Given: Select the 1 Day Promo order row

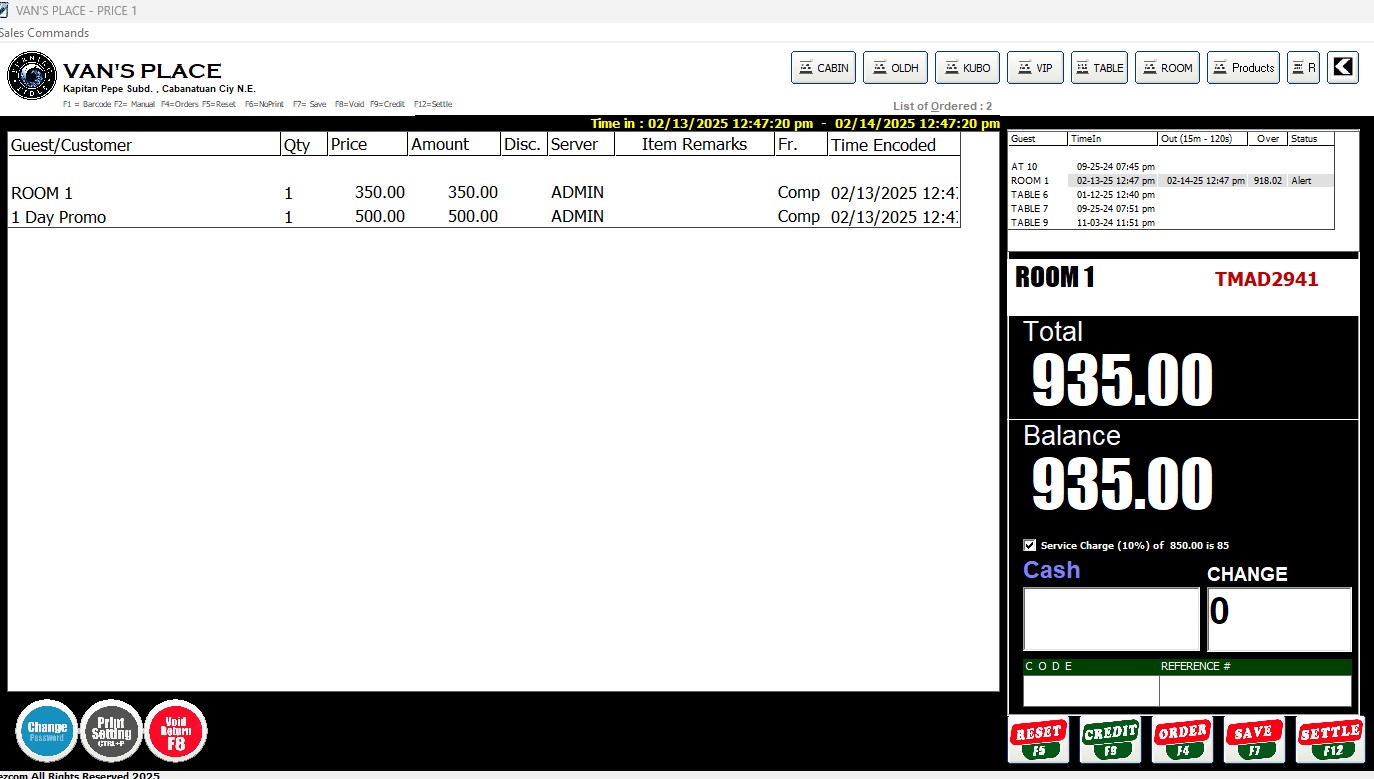Looking at the screenshot, I should [59, 217].
